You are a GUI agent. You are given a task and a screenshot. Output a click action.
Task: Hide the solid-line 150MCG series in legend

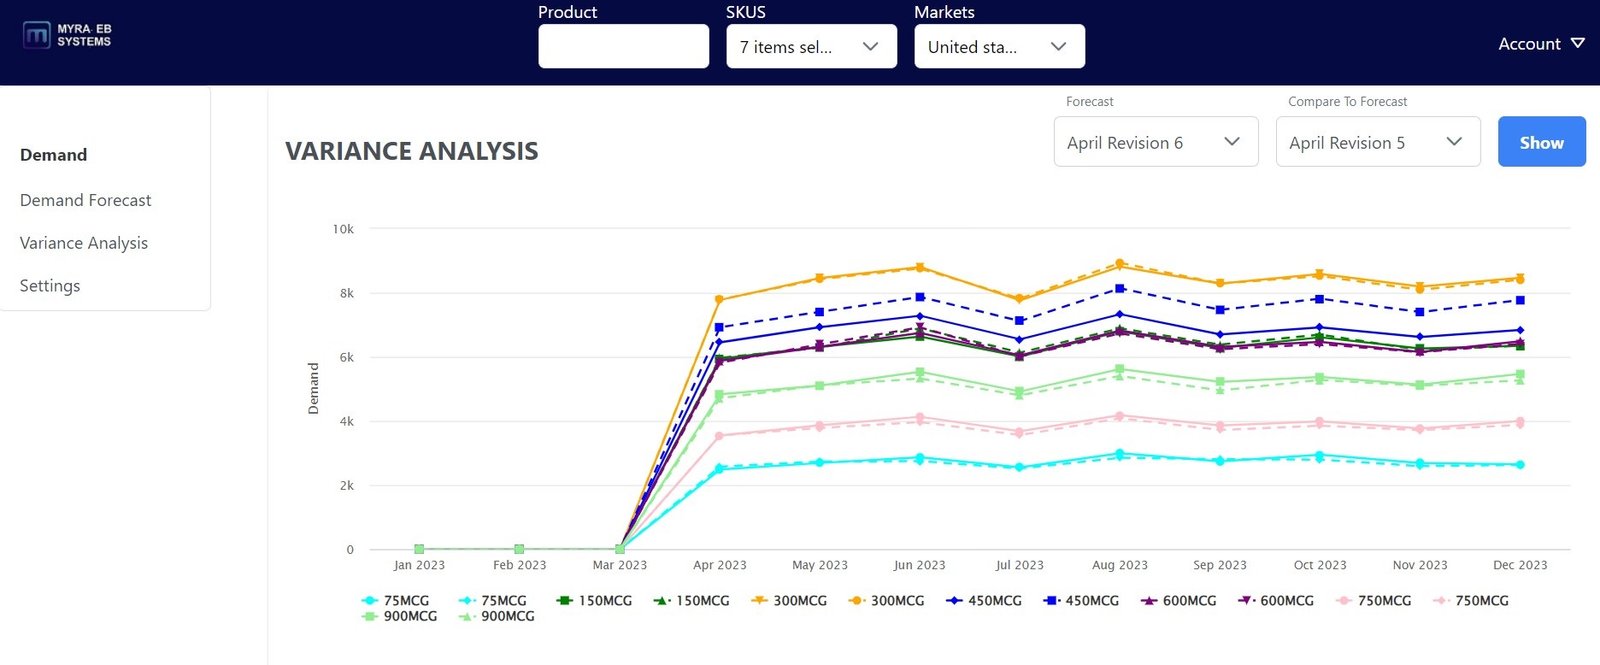click(x=594, y=601)
